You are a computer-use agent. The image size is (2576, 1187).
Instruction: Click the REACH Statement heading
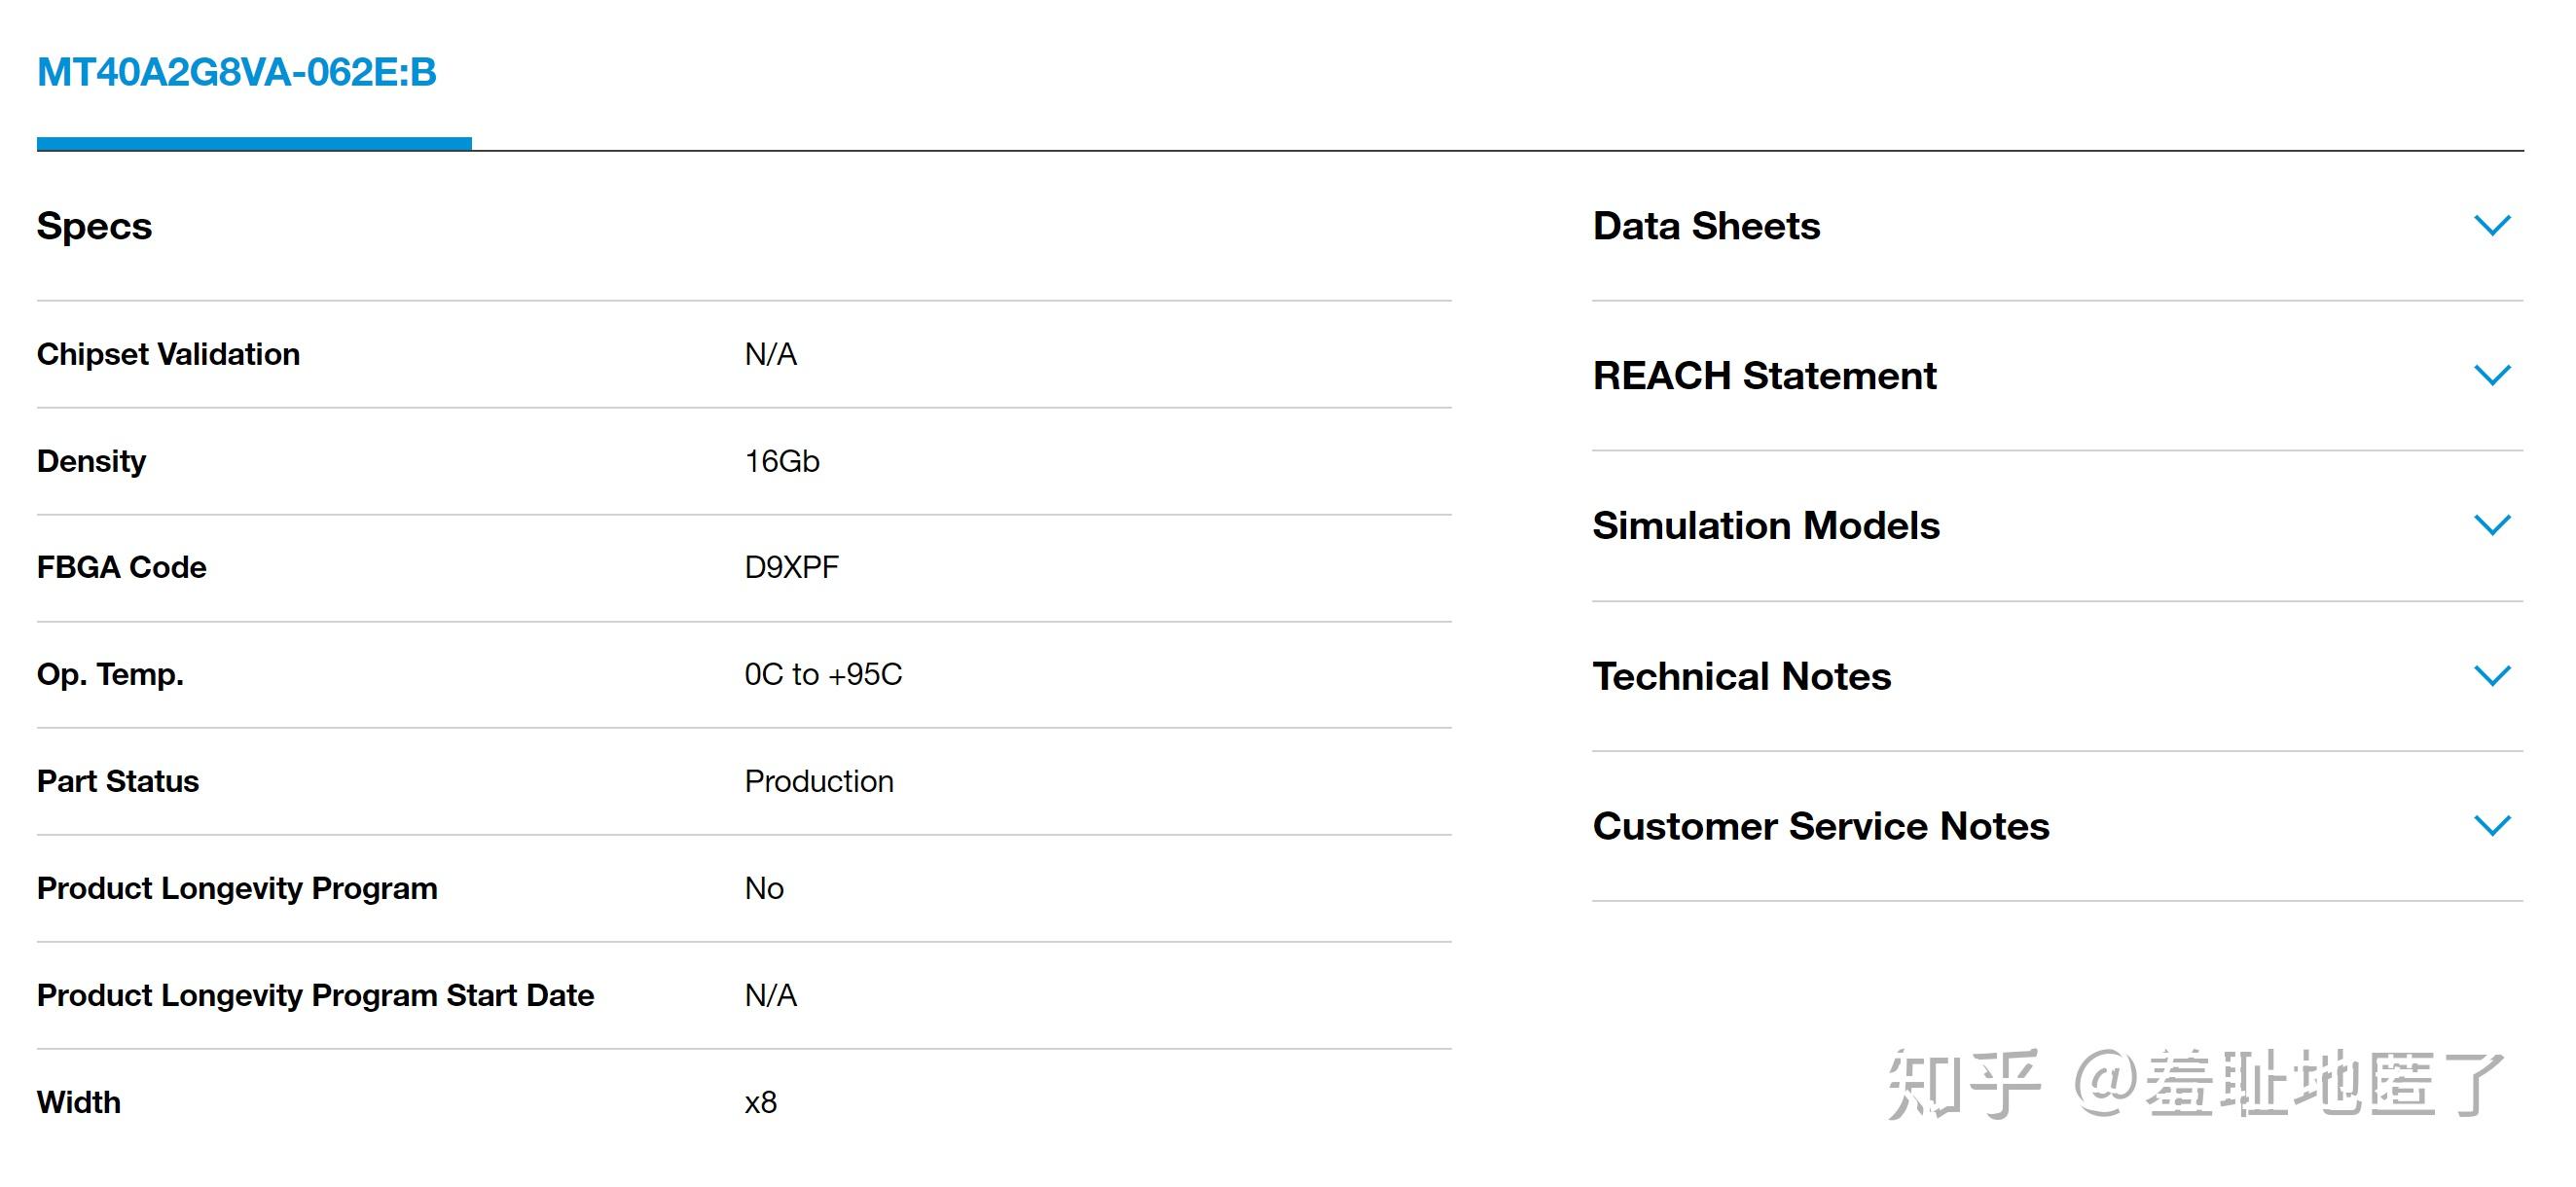(x=1764, y=376)
